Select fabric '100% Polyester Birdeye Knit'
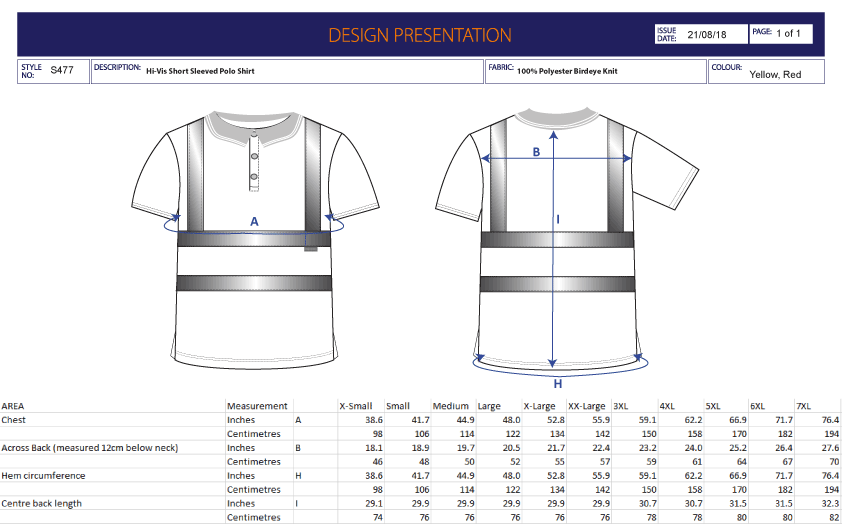This screenshot has height=524, width=842. tap(567, 71)
